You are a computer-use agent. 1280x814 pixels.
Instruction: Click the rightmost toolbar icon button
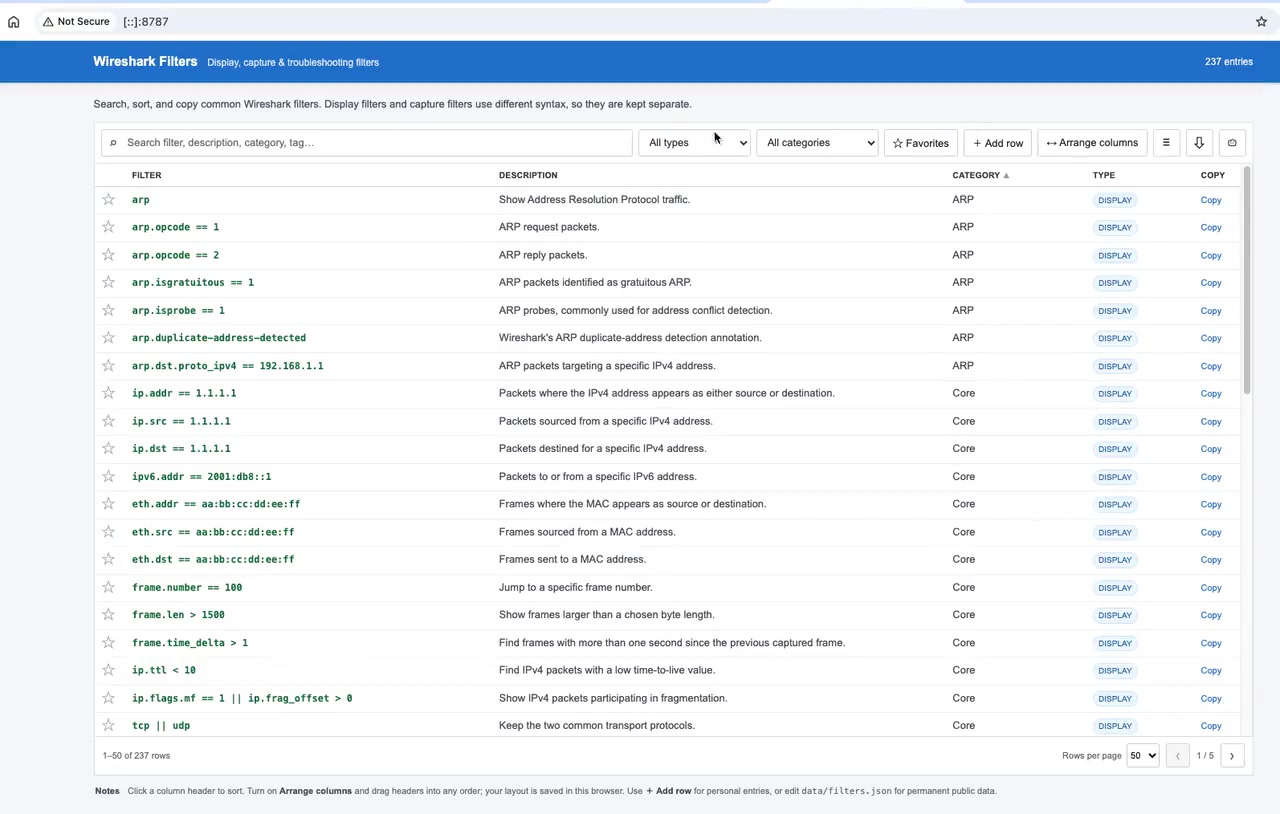pos(1232,143)
